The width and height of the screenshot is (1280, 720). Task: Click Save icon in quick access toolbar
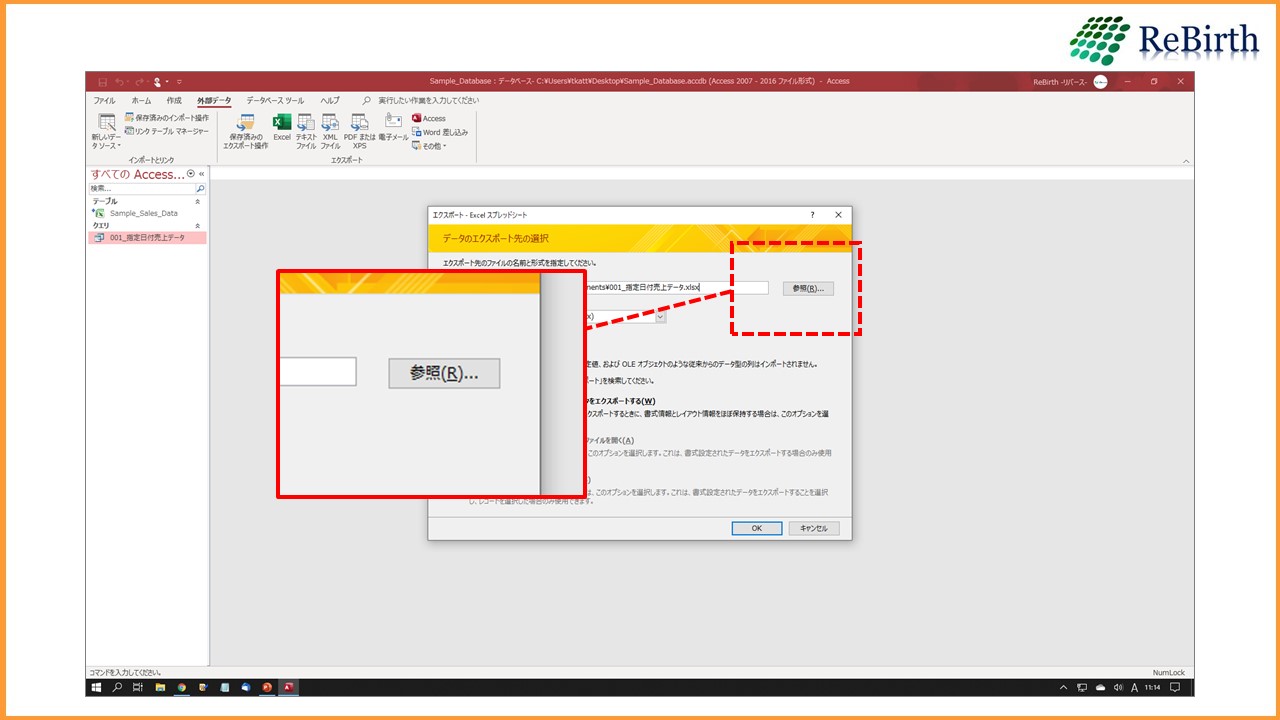click(x=102, y=81)
